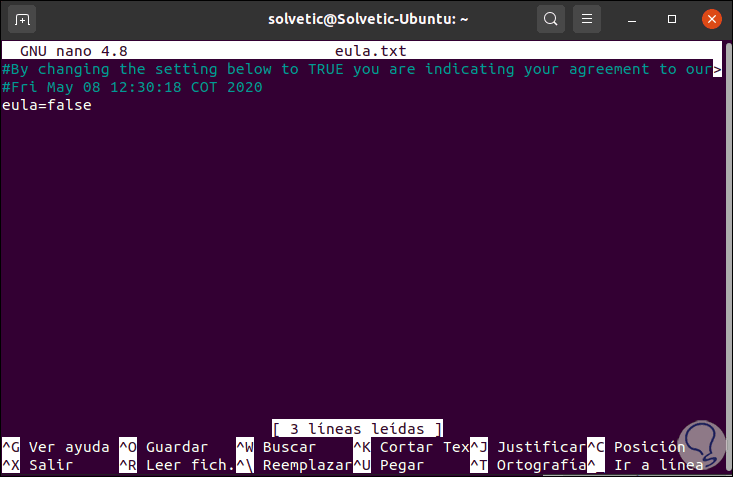Click the timestamp comment line
The width and height of the screenshot is (733, 477).
(132, 87)
